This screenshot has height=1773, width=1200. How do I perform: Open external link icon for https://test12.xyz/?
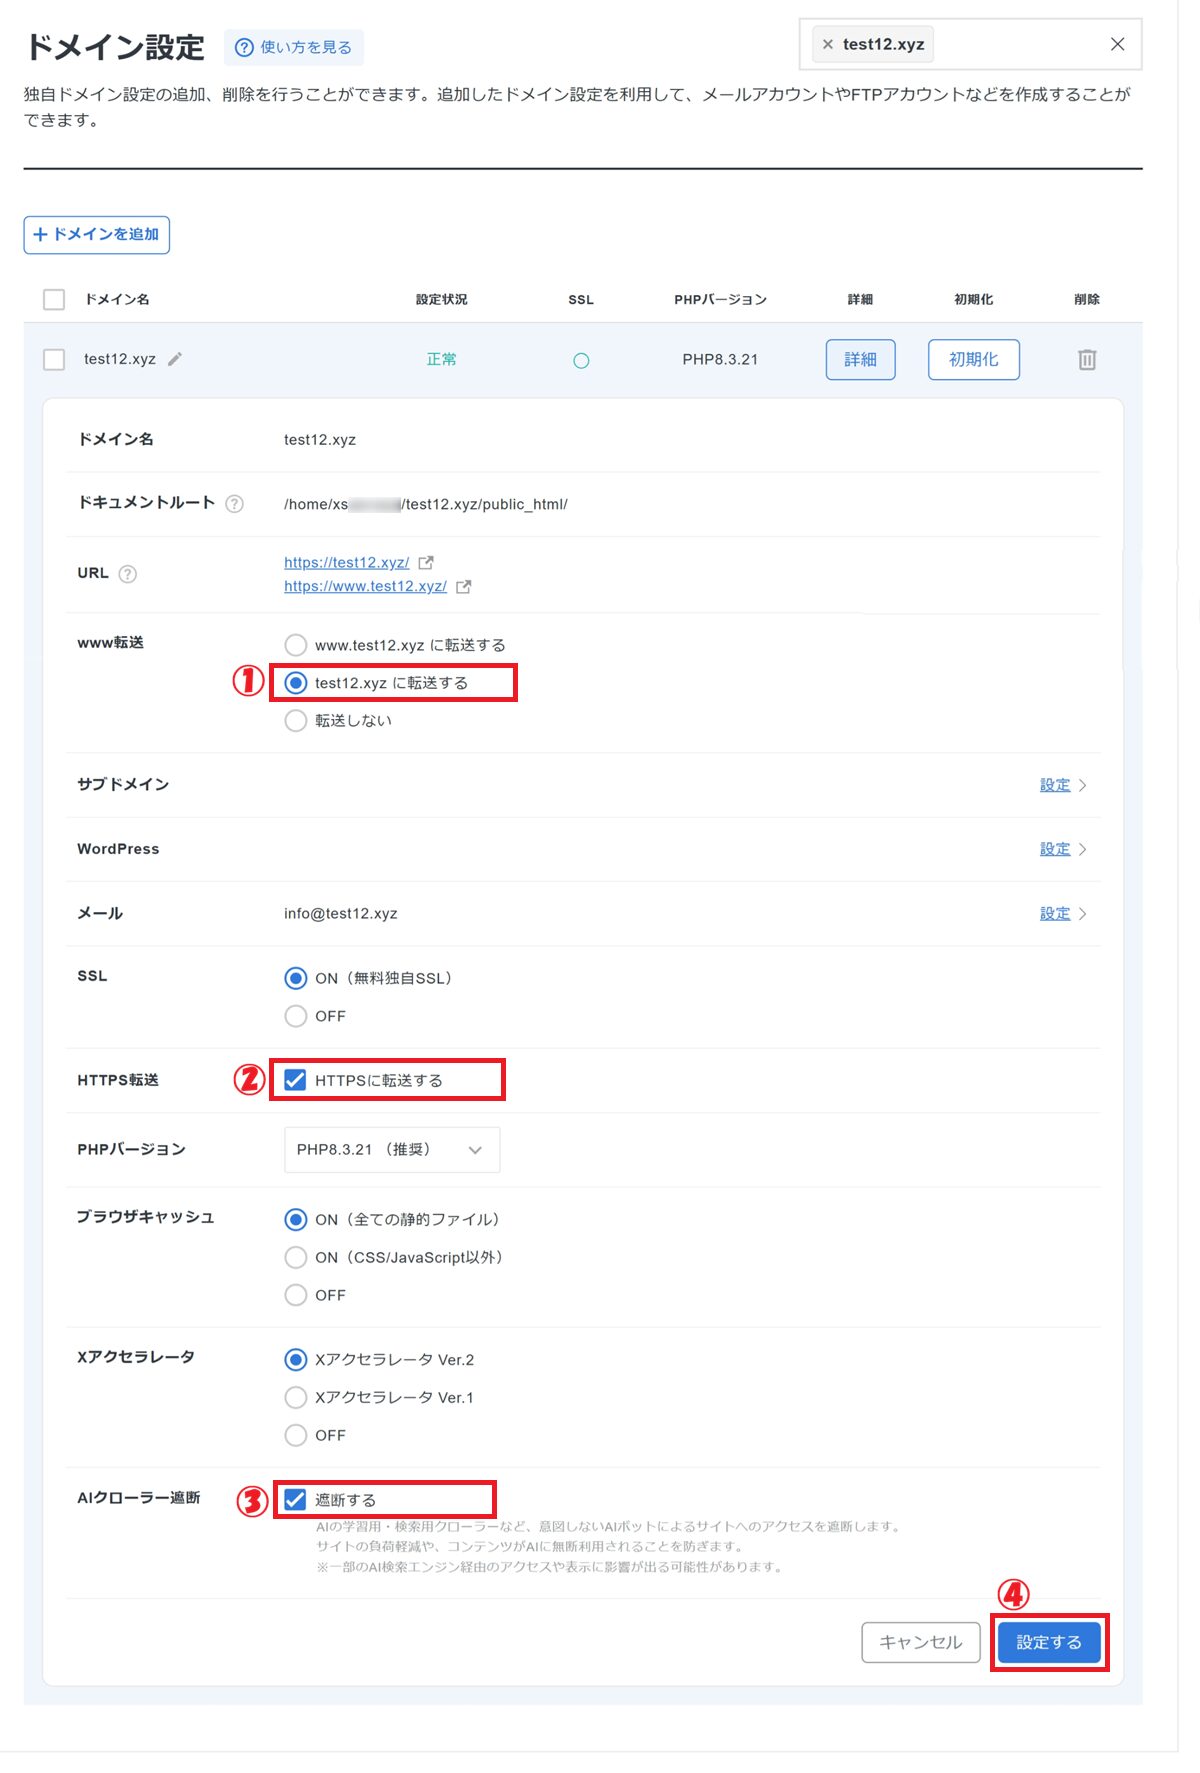tap(426, 563)
